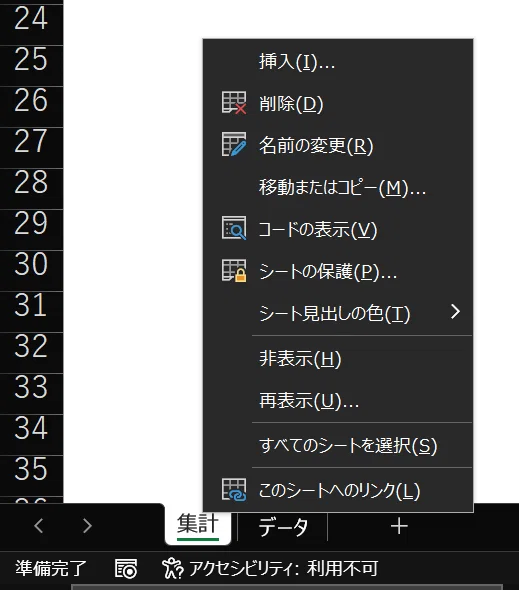Select すべてのシートを選択(S)

(338, 445)
